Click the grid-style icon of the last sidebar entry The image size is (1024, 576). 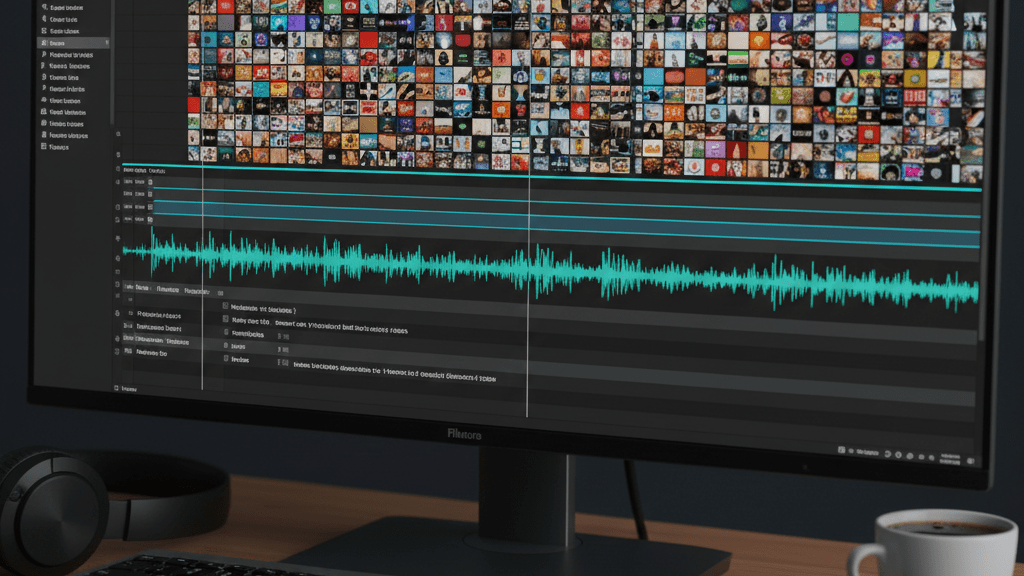click(x=41, y=146)
